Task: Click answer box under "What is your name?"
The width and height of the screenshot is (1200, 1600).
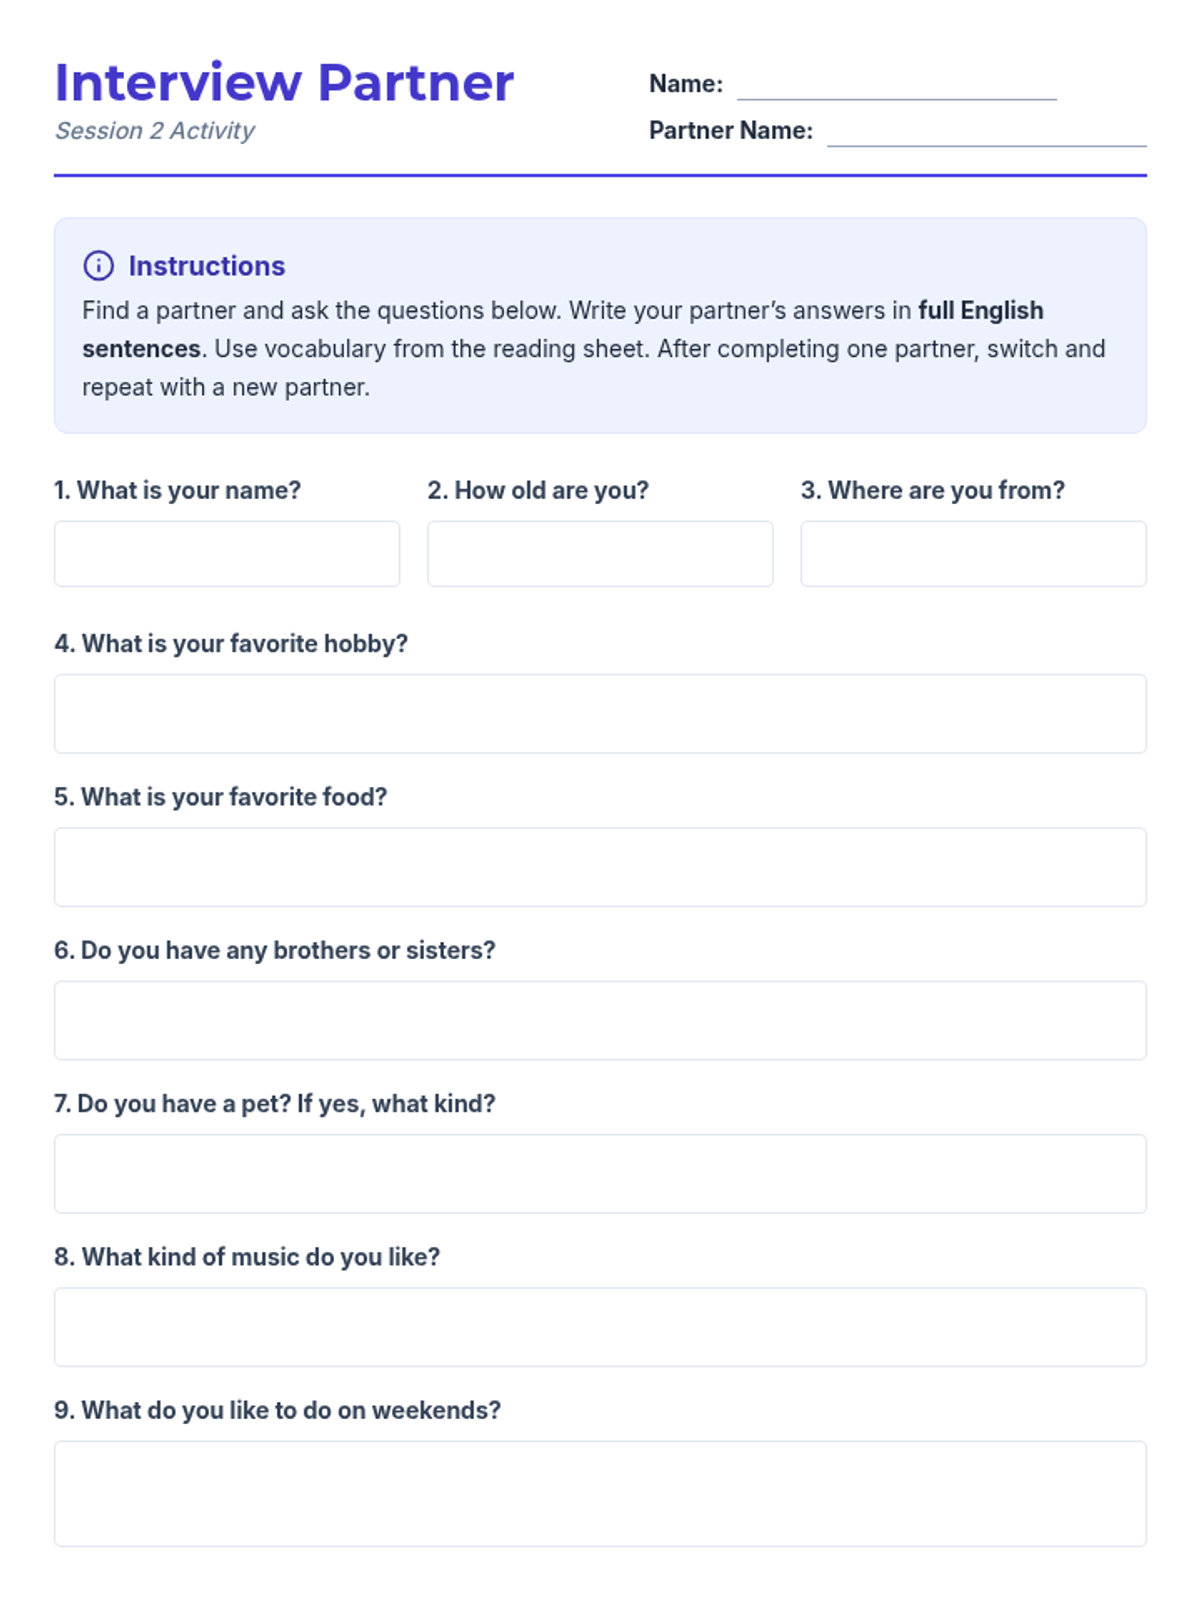Action: [x=227, y=554]
